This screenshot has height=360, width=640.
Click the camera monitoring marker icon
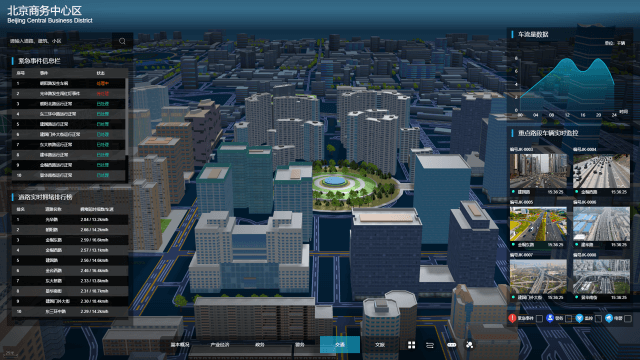579,318
